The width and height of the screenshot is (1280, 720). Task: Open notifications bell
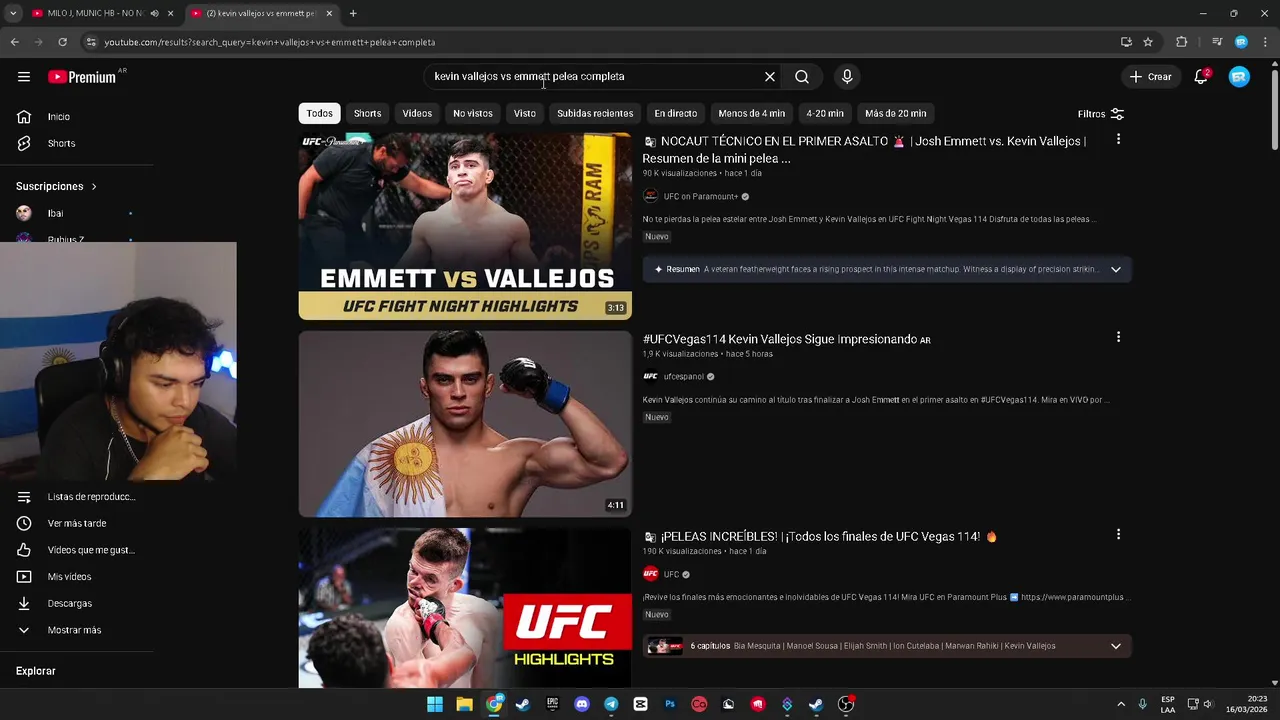click(x=1201, y=77)
